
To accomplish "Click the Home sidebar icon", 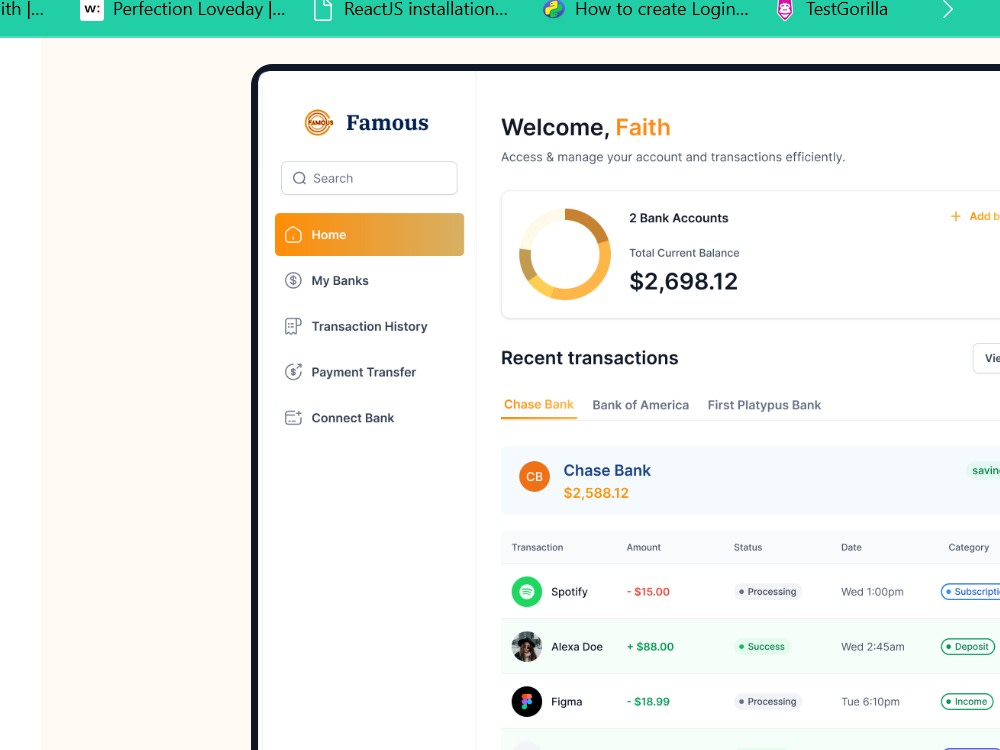I will [x=293, y=235].
